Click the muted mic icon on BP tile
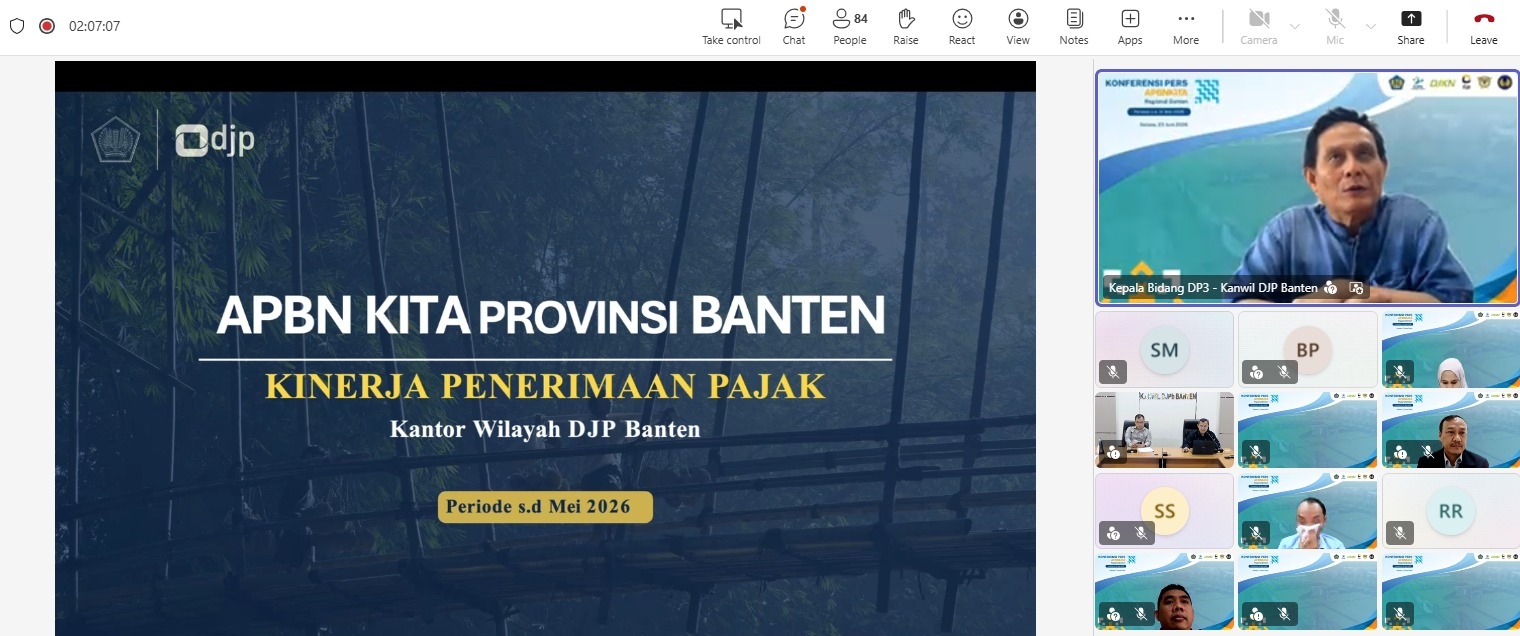1520x636 pixels. [x=1284, y=372]
